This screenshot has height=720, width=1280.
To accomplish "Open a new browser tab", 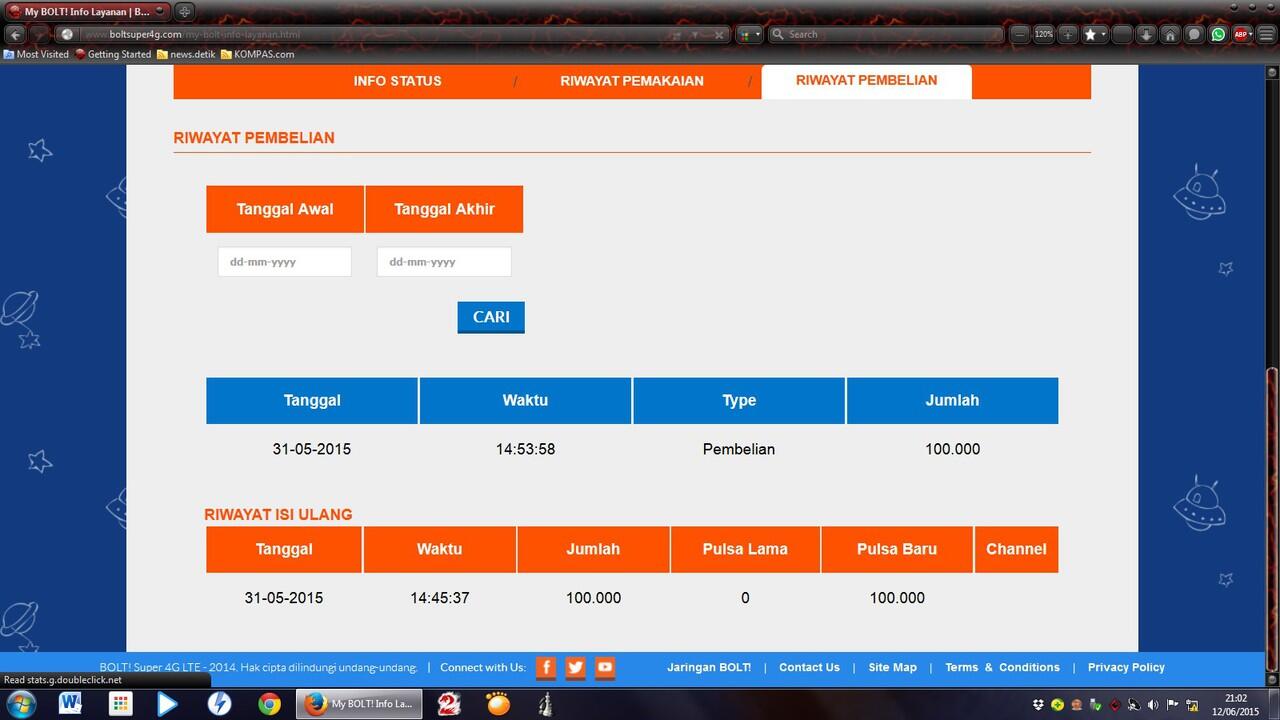I will pyautogui.click(x=185, y=11).
